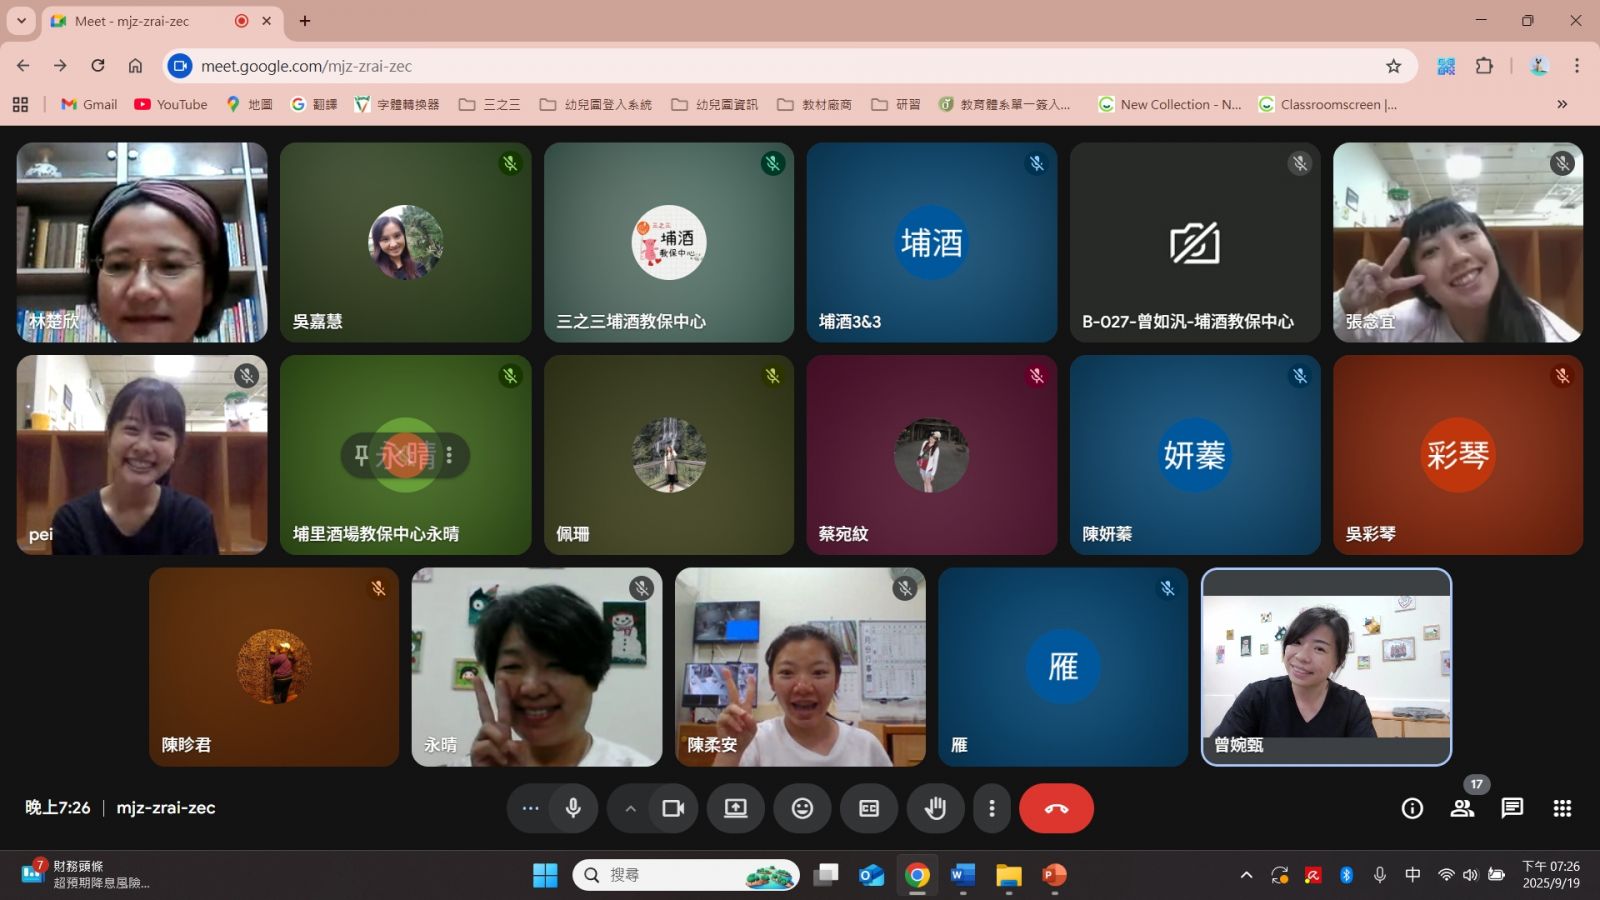
Task: Raise hand using the hand icon
Action: (935, 808)
